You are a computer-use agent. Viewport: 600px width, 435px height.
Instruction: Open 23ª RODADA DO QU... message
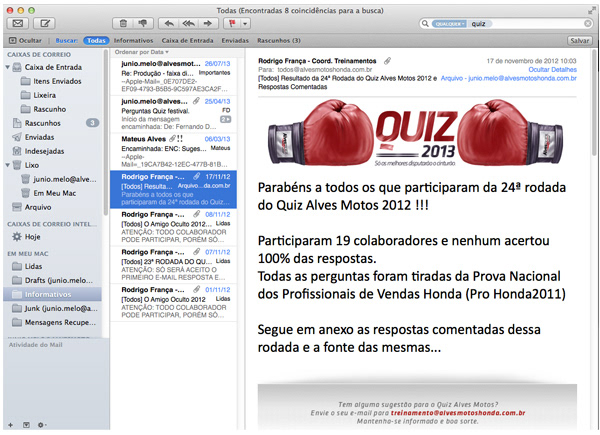pos(174,265)
